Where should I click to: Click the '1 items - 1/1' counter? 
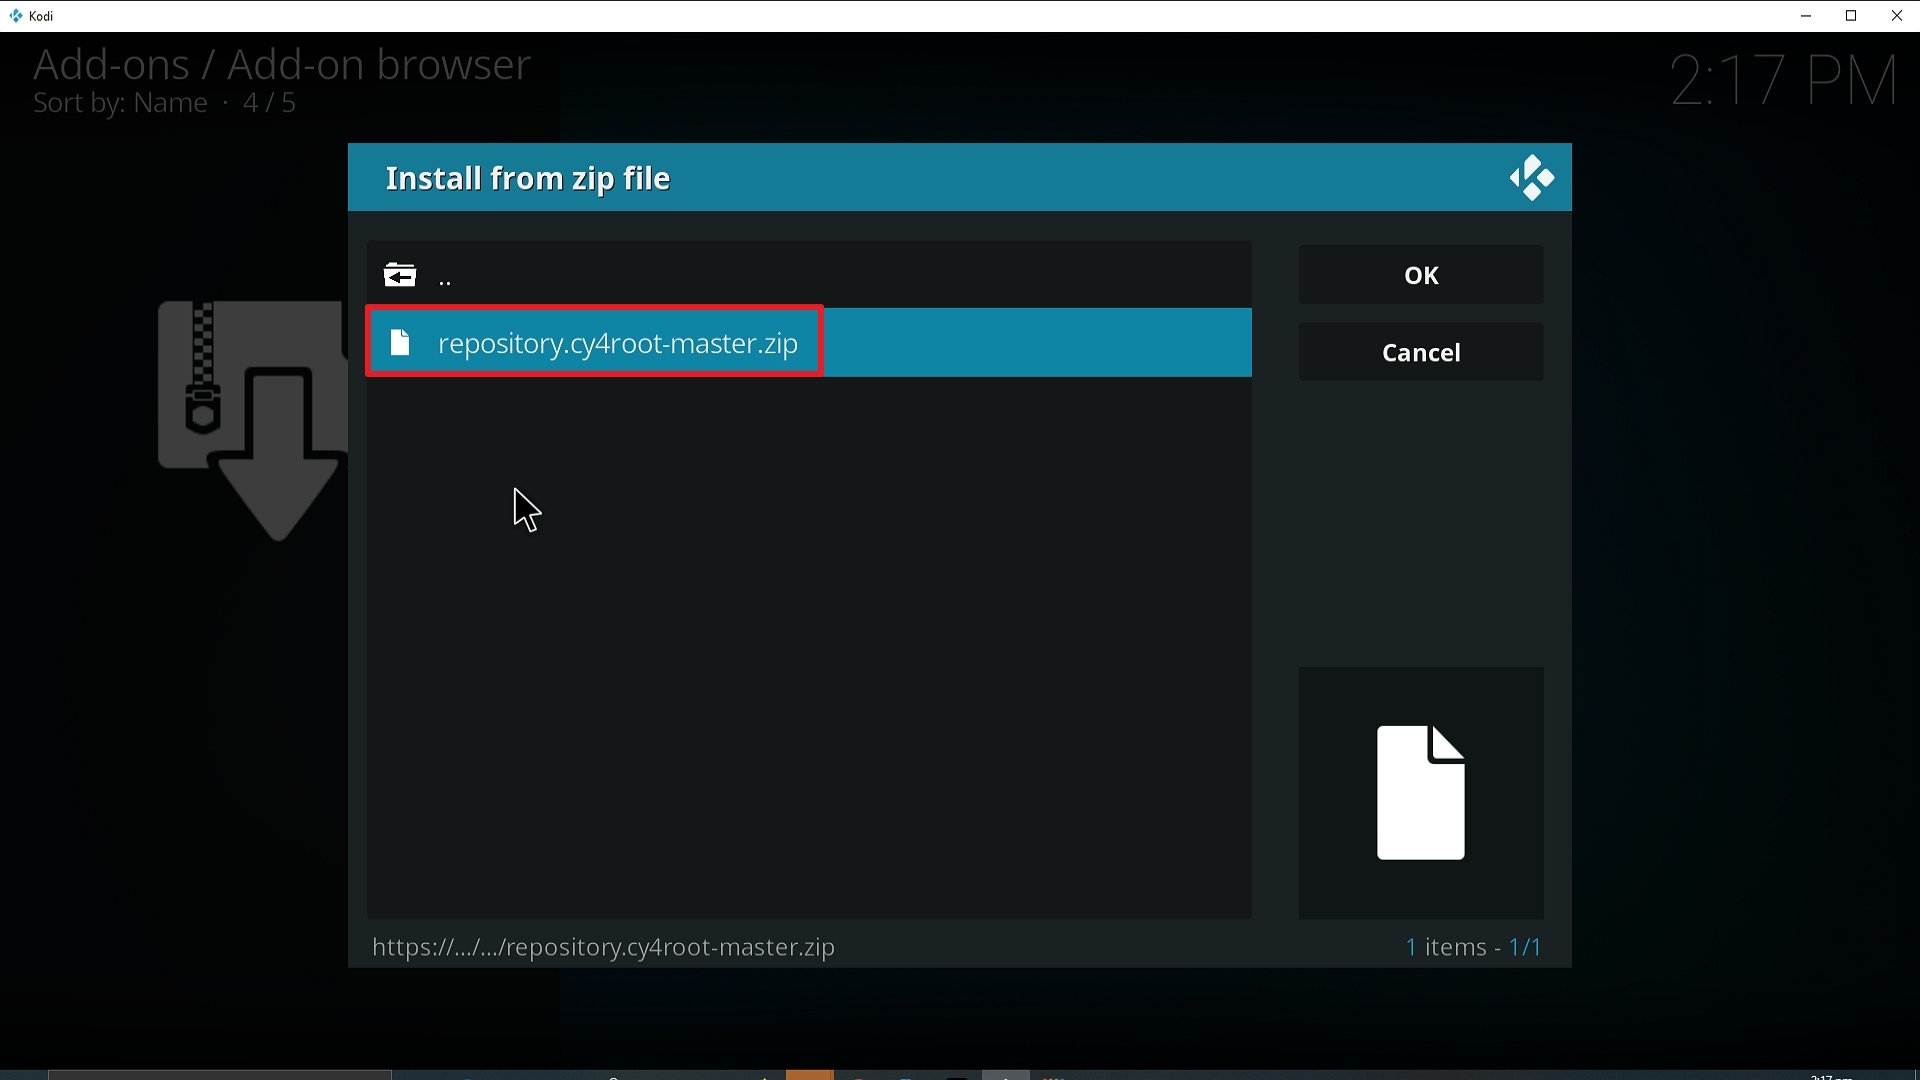(x=1474, y=947)
